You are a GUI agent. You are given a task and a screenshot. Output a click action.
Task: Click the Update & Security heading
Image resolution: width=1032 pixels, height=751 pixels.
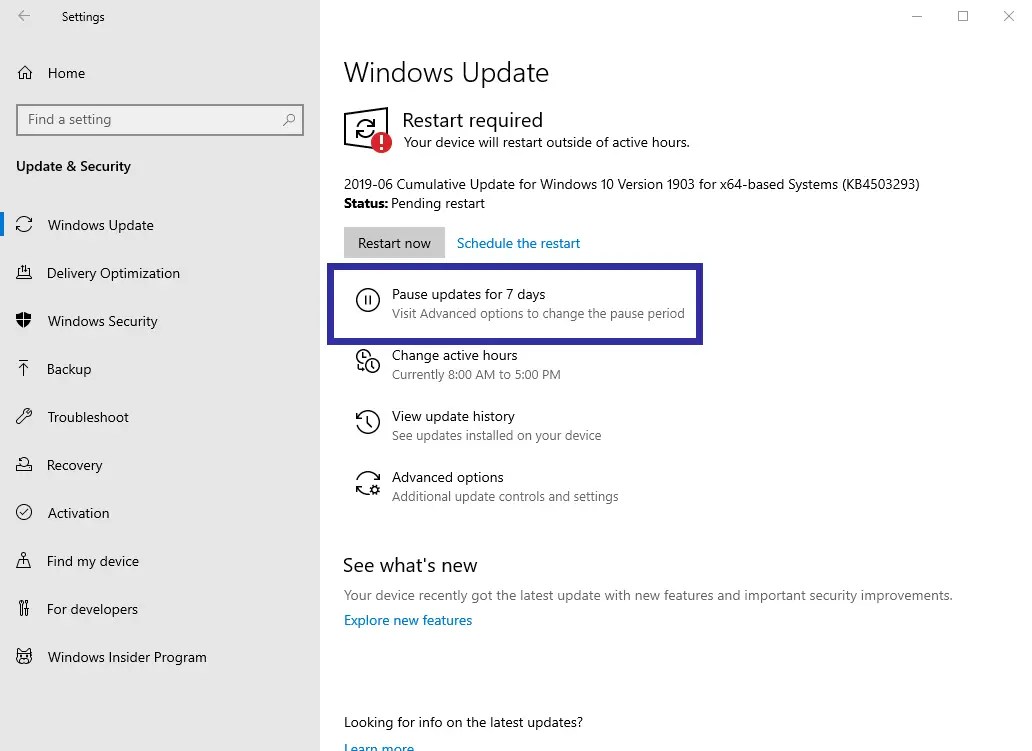click(x=74, y=167)
